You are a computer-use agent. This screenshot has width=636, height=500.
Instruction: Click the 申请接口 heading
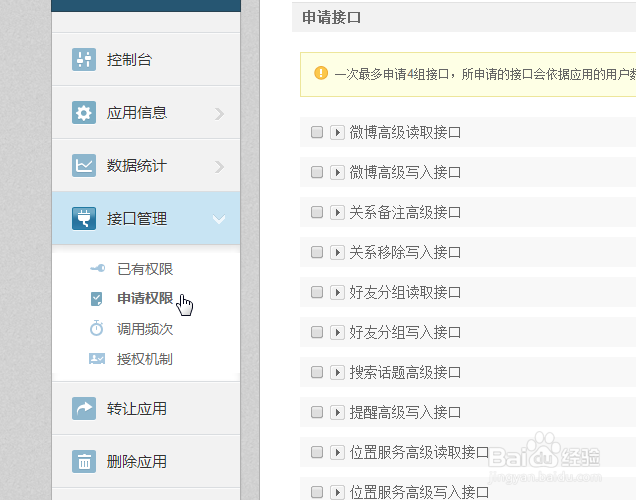[x=331, y=17]
